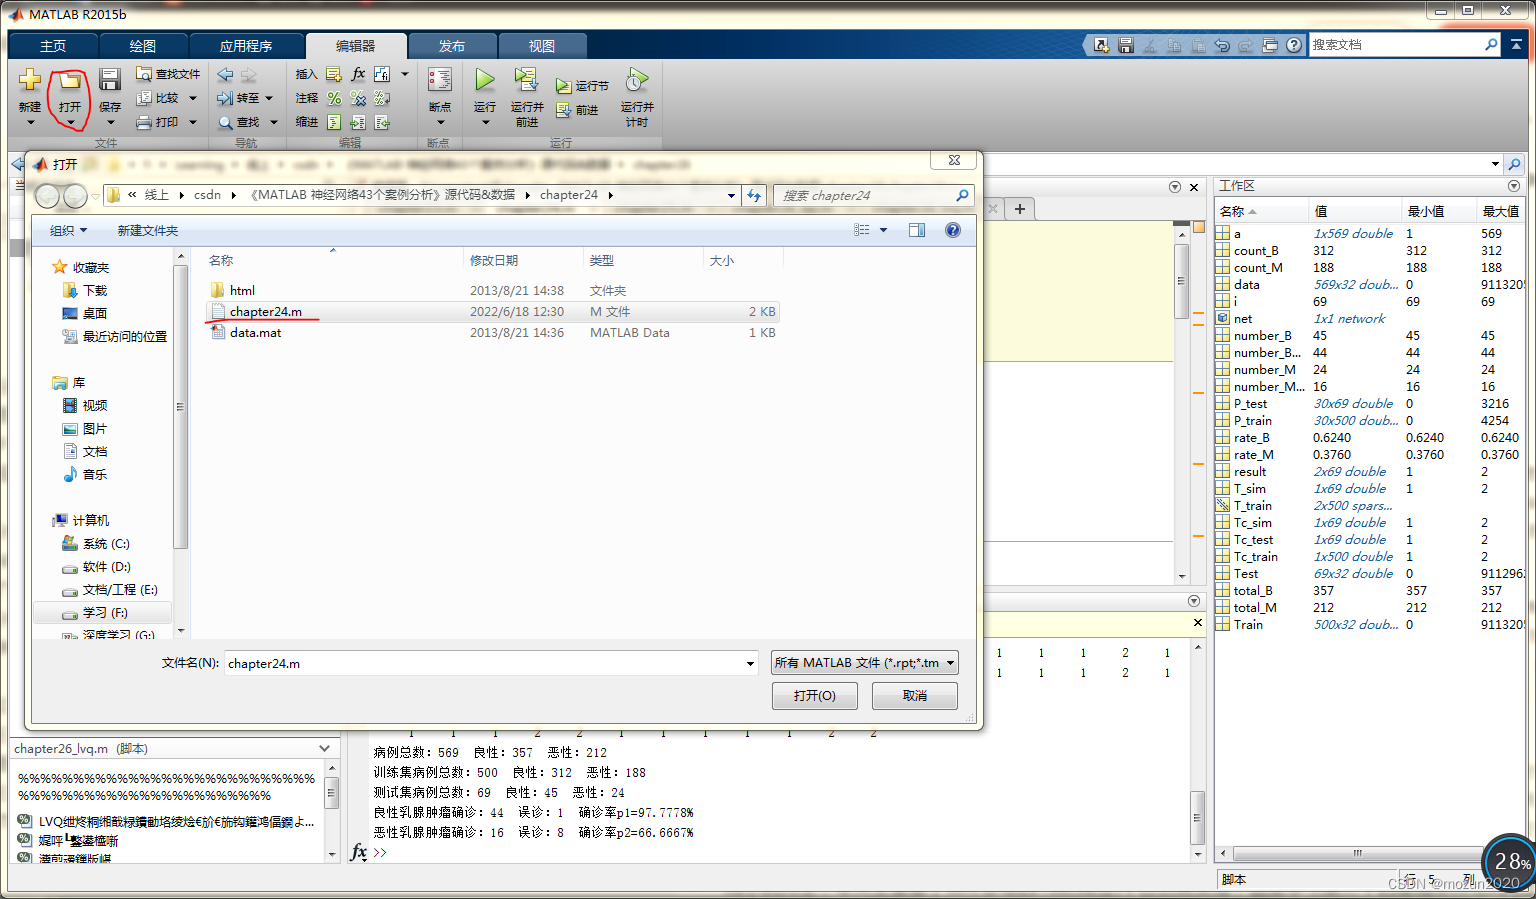Click the 搜索 chapter24 search field
This screenshot has width=1536, height=899.
tap(873, 196)
